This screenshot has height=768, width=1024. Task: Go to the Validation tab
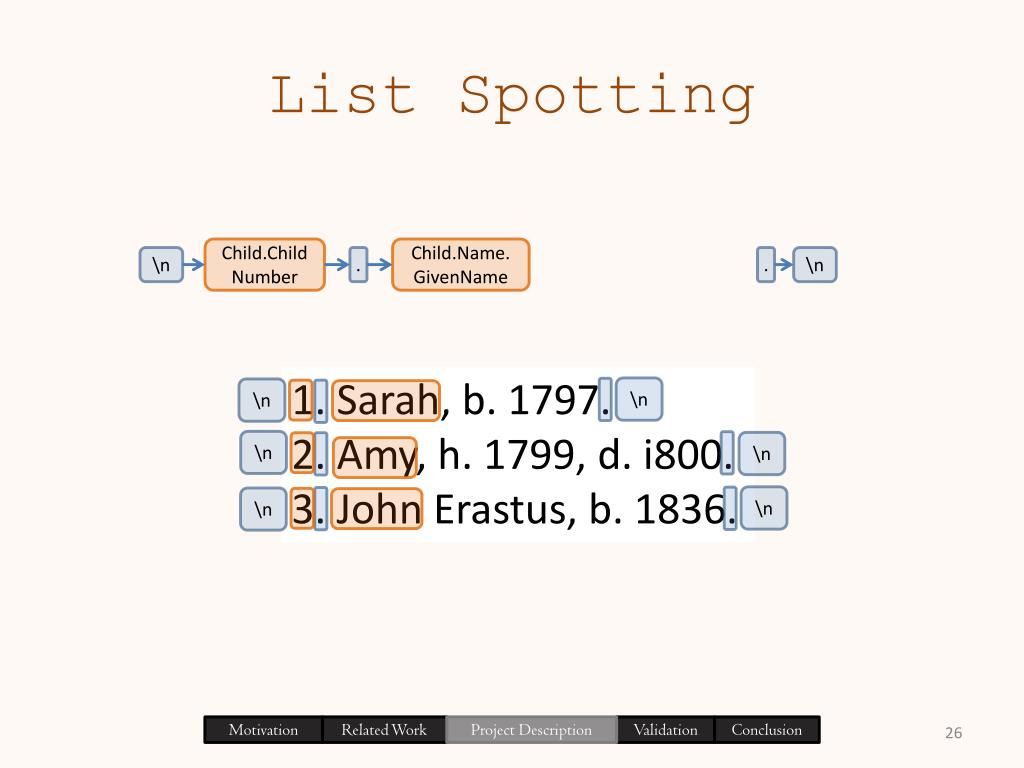[x=665, y=729]
